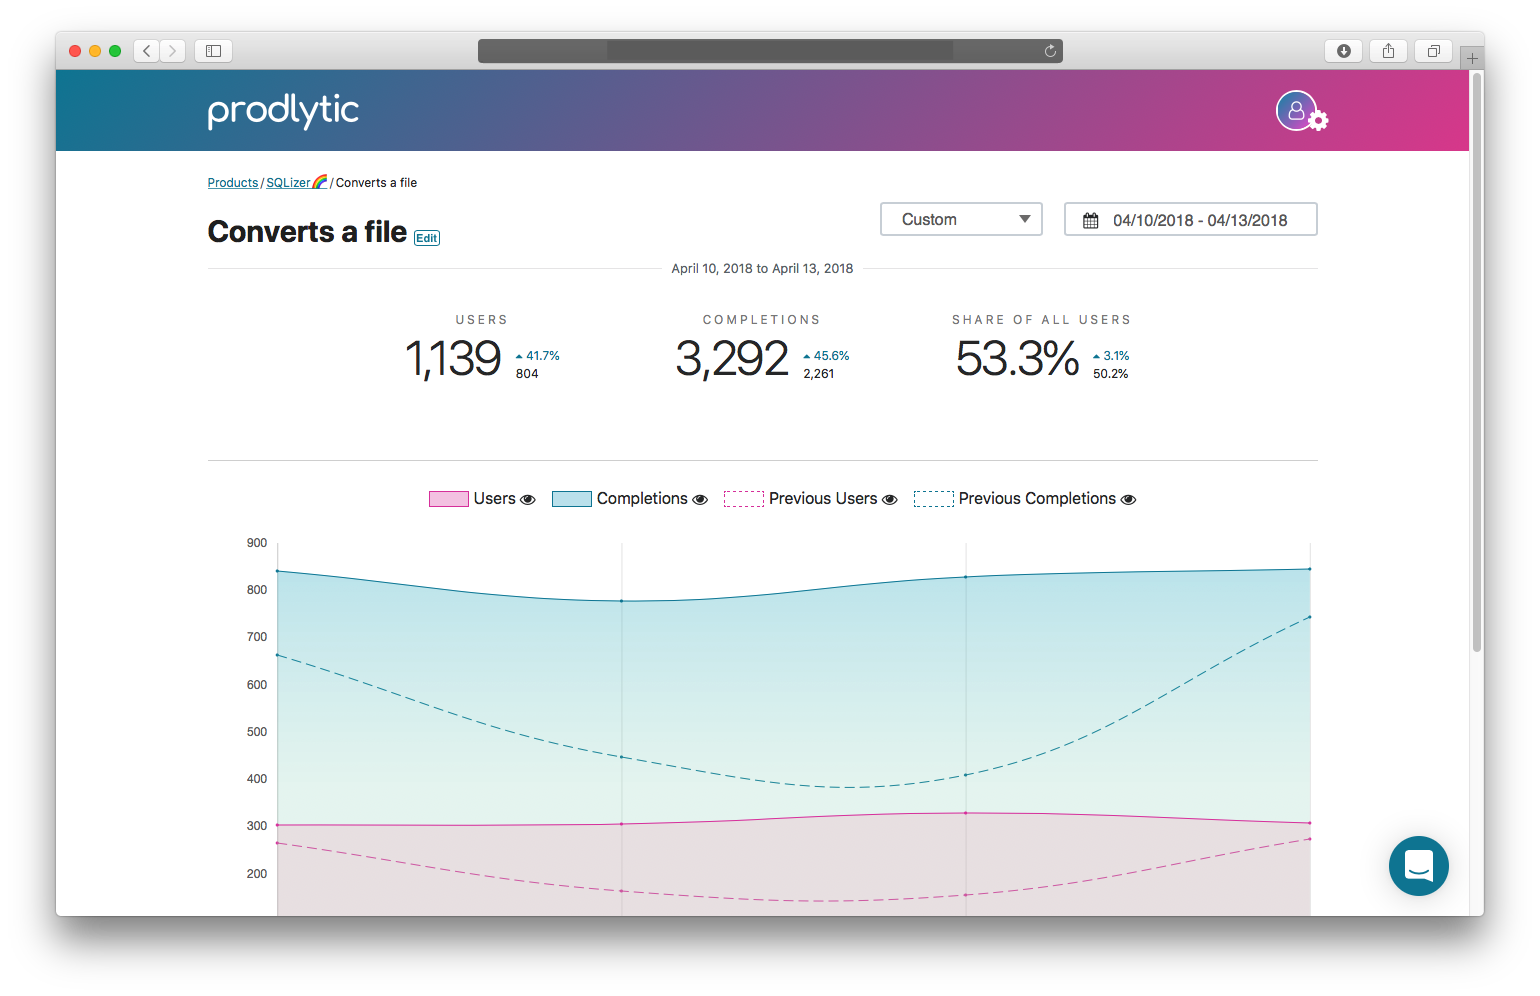This screenshot has width=1540, height=996.
Task: Click the Safari share button
Action: (1388, 51)
